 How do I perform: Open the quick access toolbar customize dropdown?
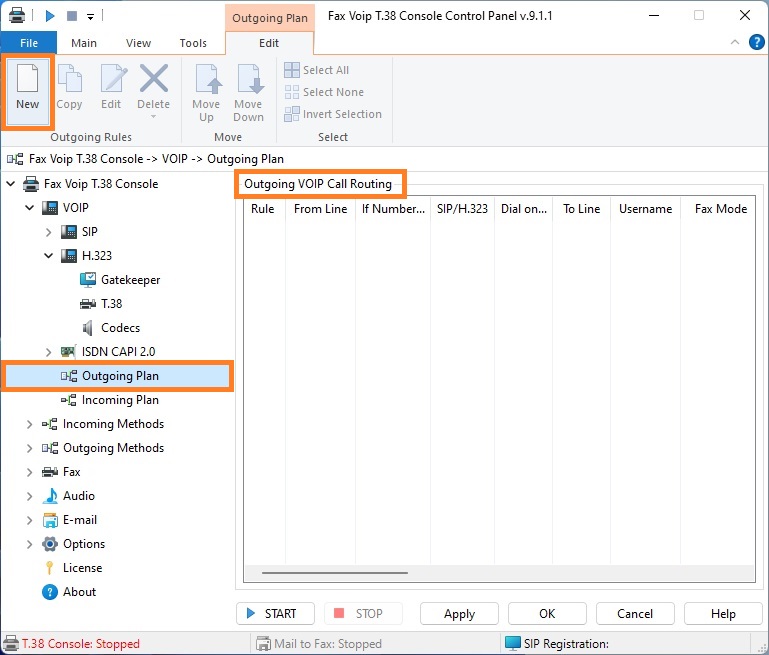click(x=90, y=17)
